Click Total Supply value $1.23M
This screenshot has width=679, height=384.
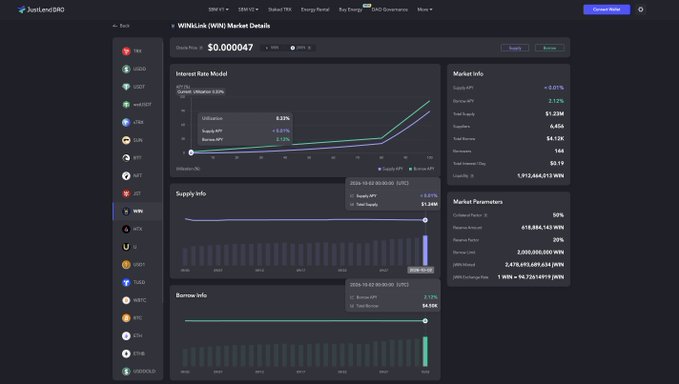(x=554, y=114)
